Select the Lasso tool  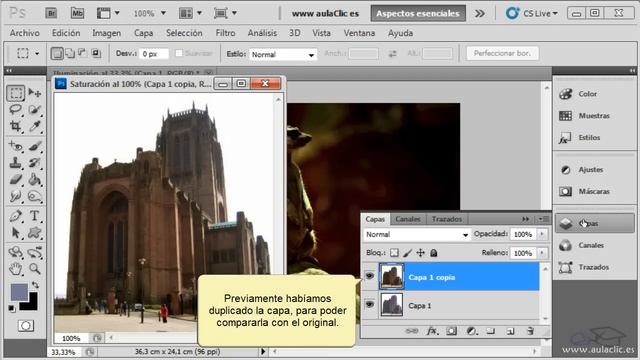[16, 109]
